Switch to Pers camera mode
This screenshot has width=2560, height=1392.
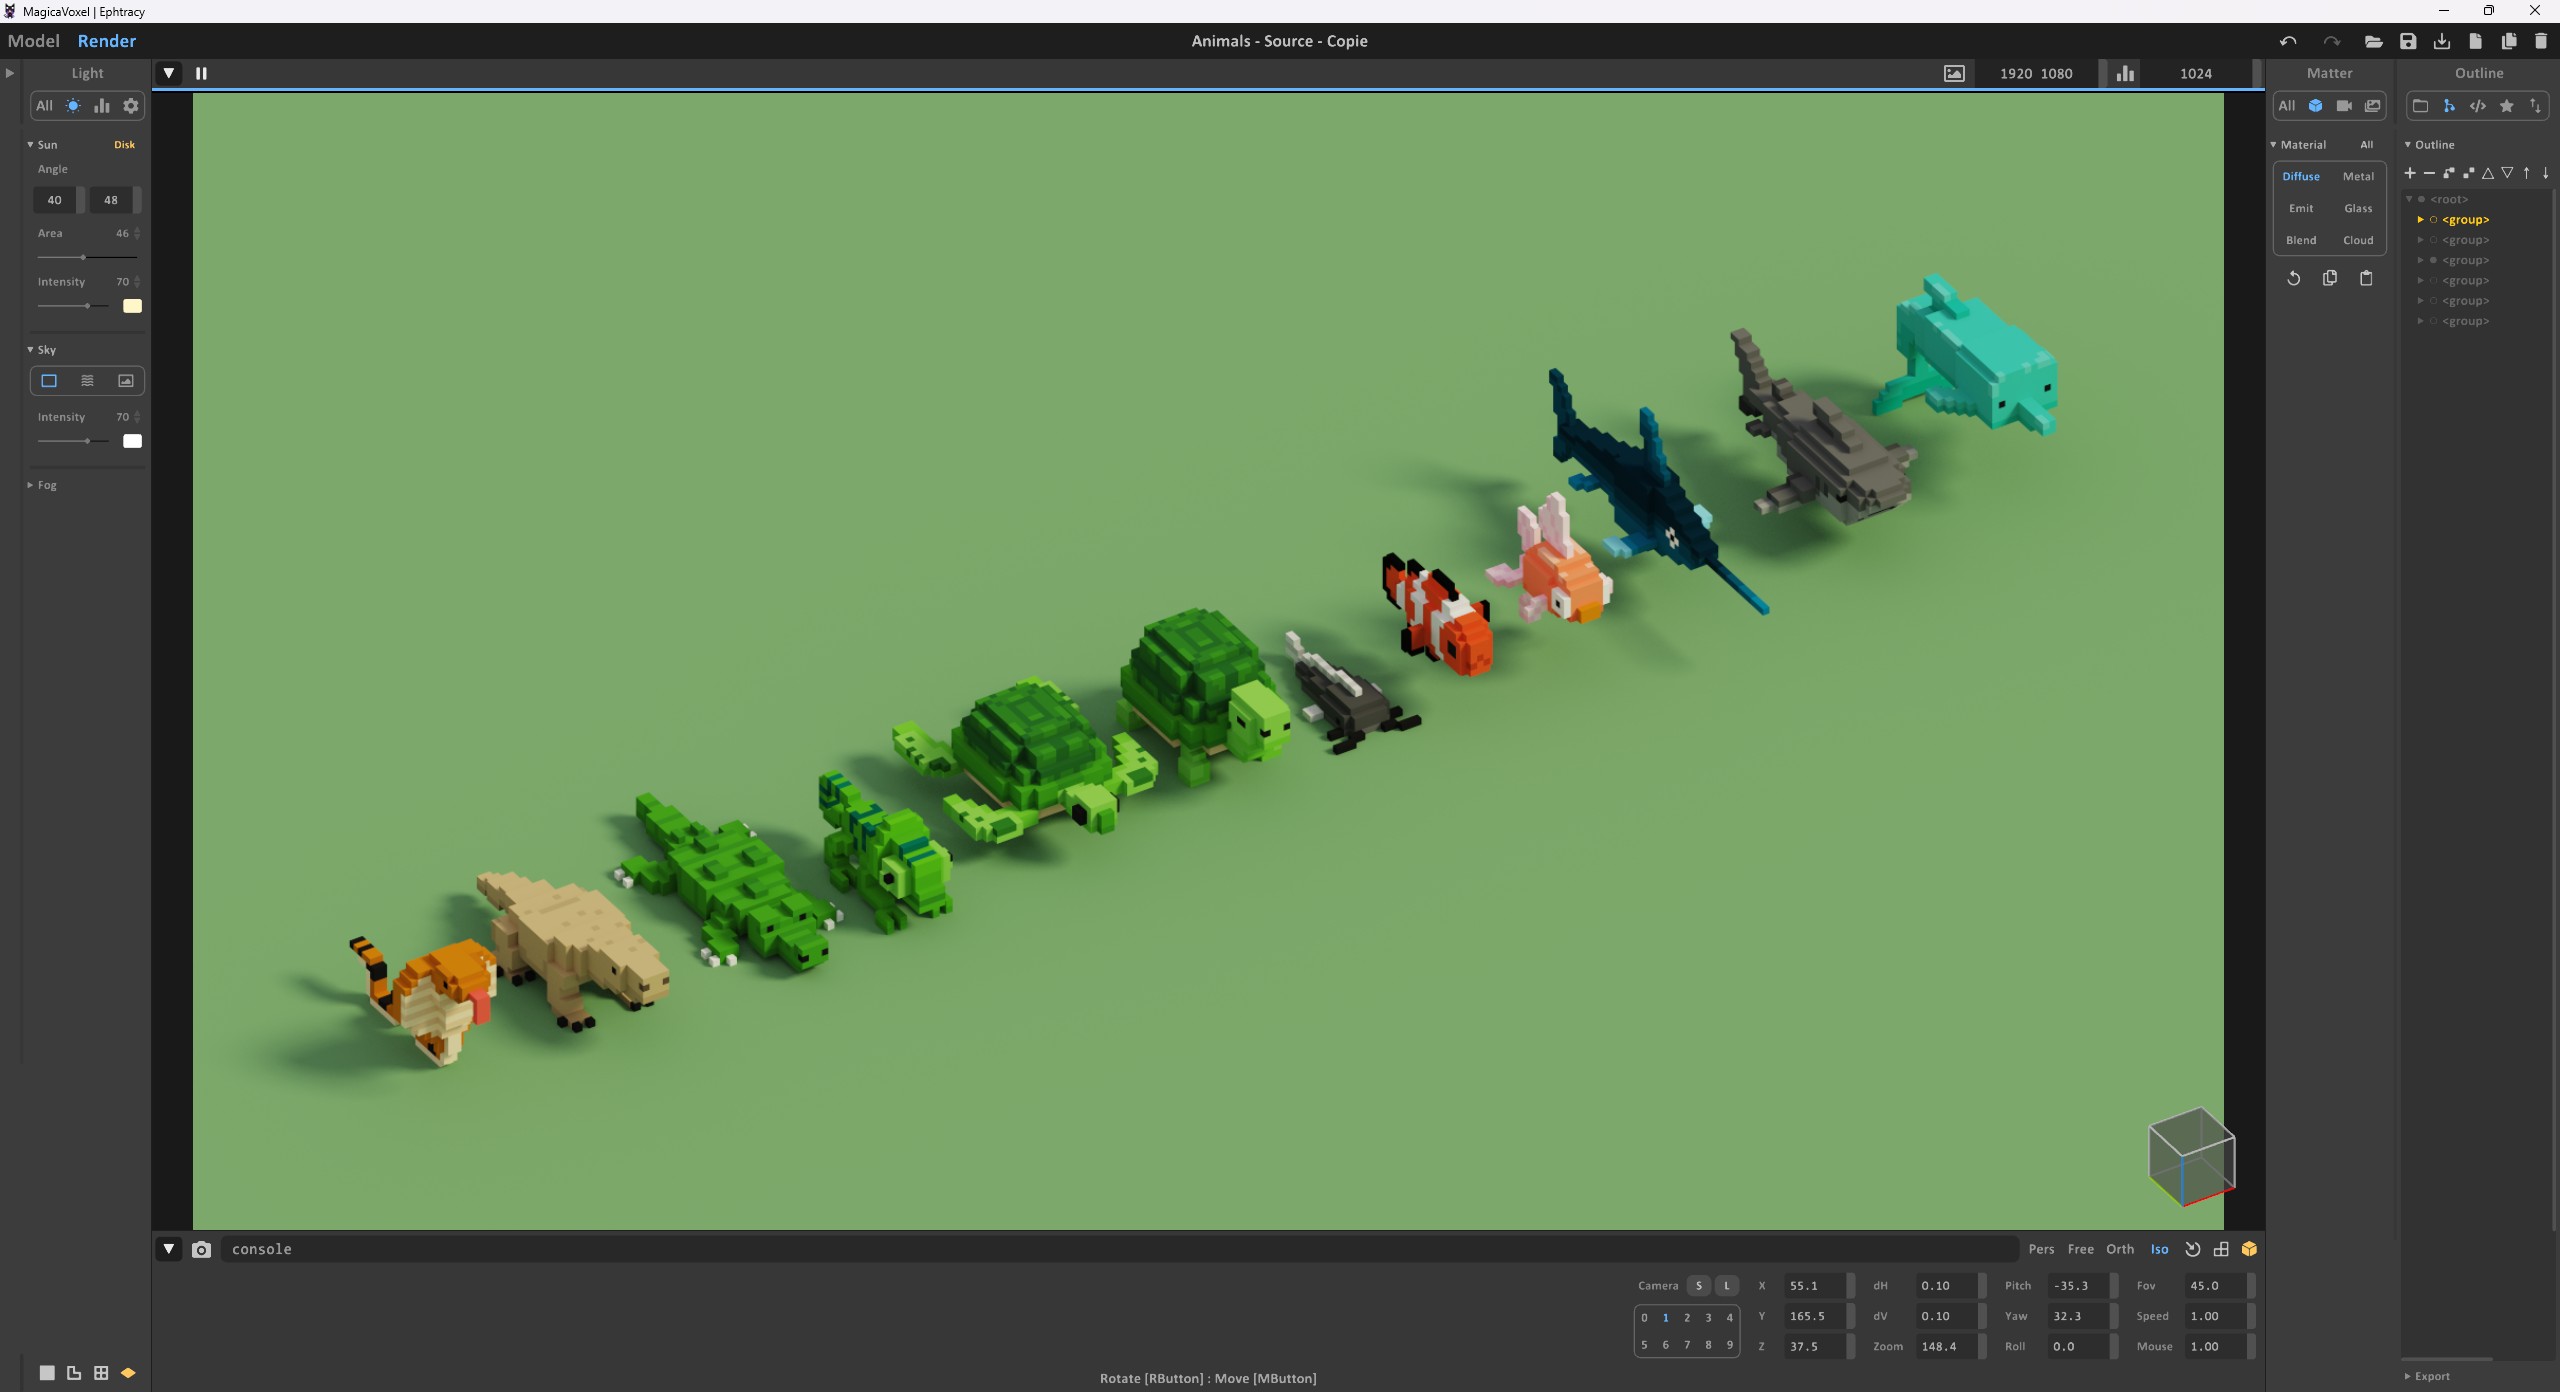coord(2041,1249)
